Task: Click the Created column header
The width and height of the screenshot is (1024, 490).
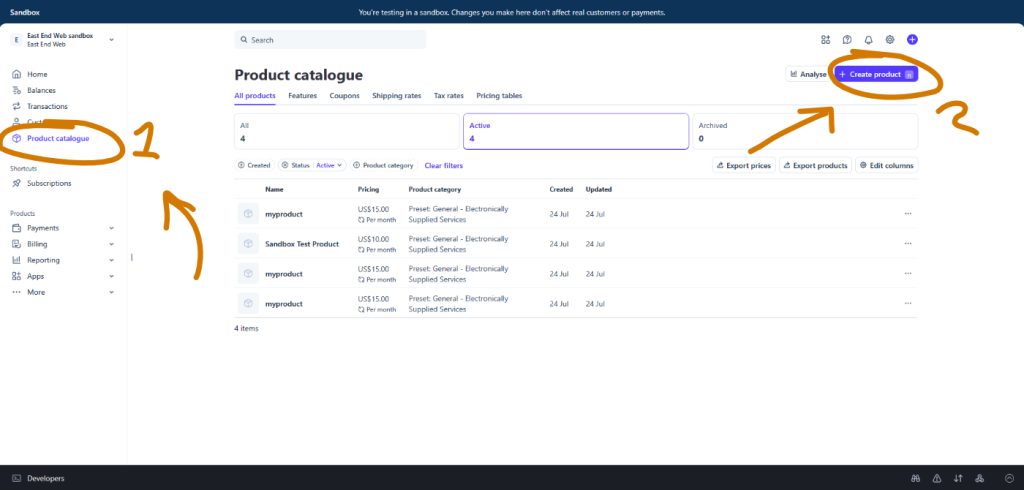Action: [561, 189]
